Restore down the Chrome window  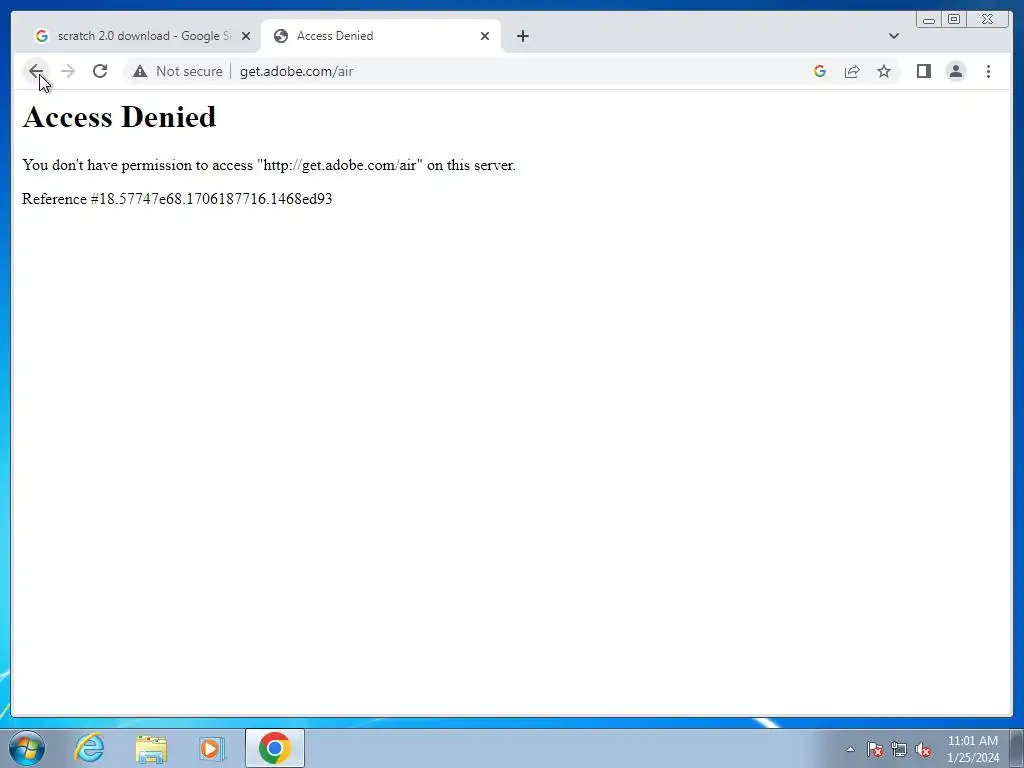954,20
